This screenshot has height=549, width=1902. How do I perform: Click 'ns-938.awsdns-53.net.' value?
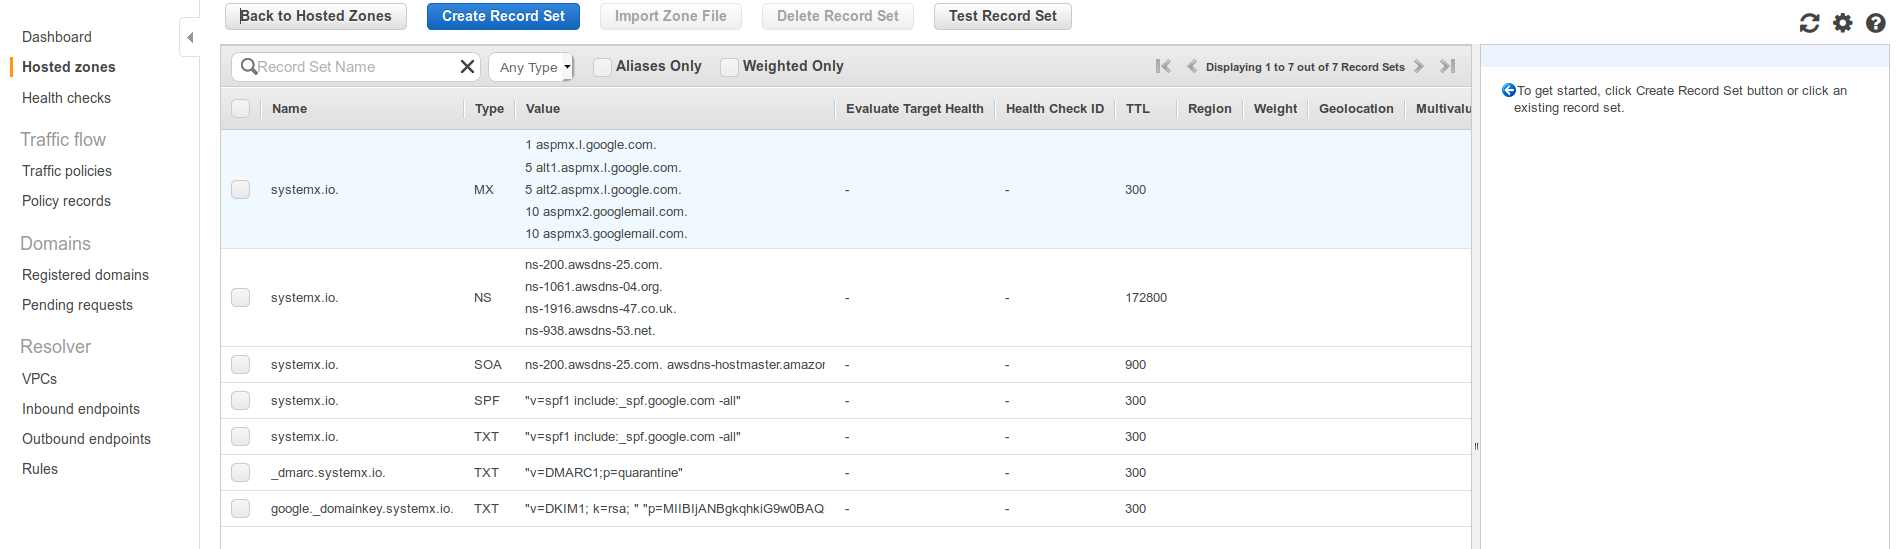590,331
